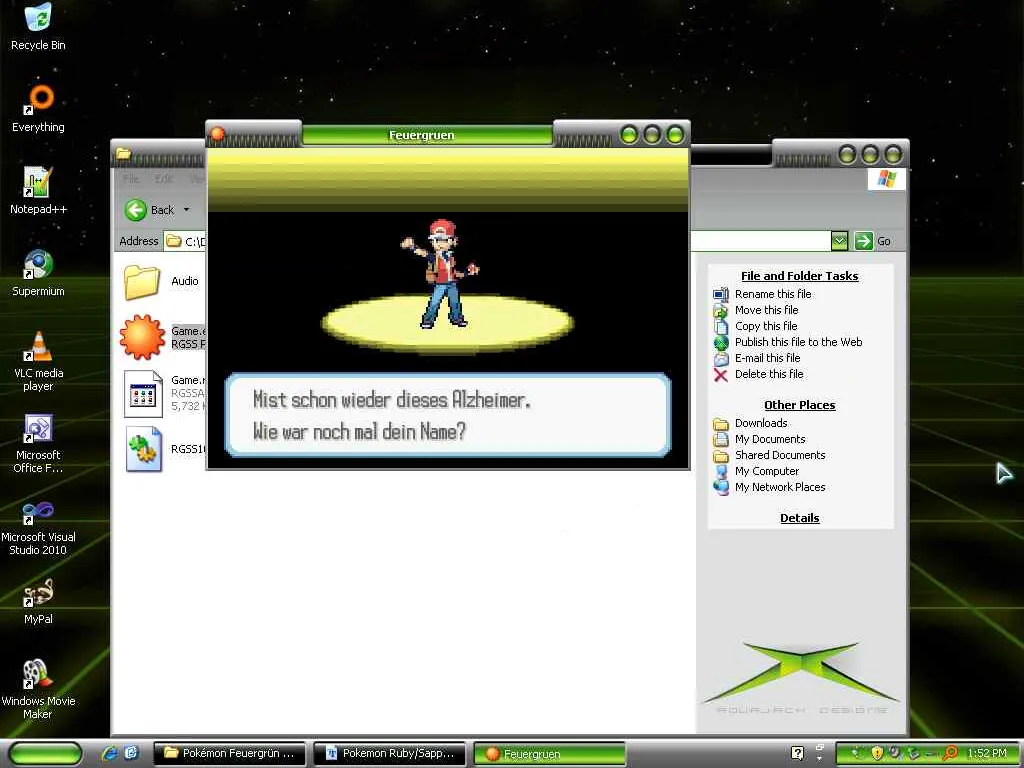Click Move this file

coord(766,310)
